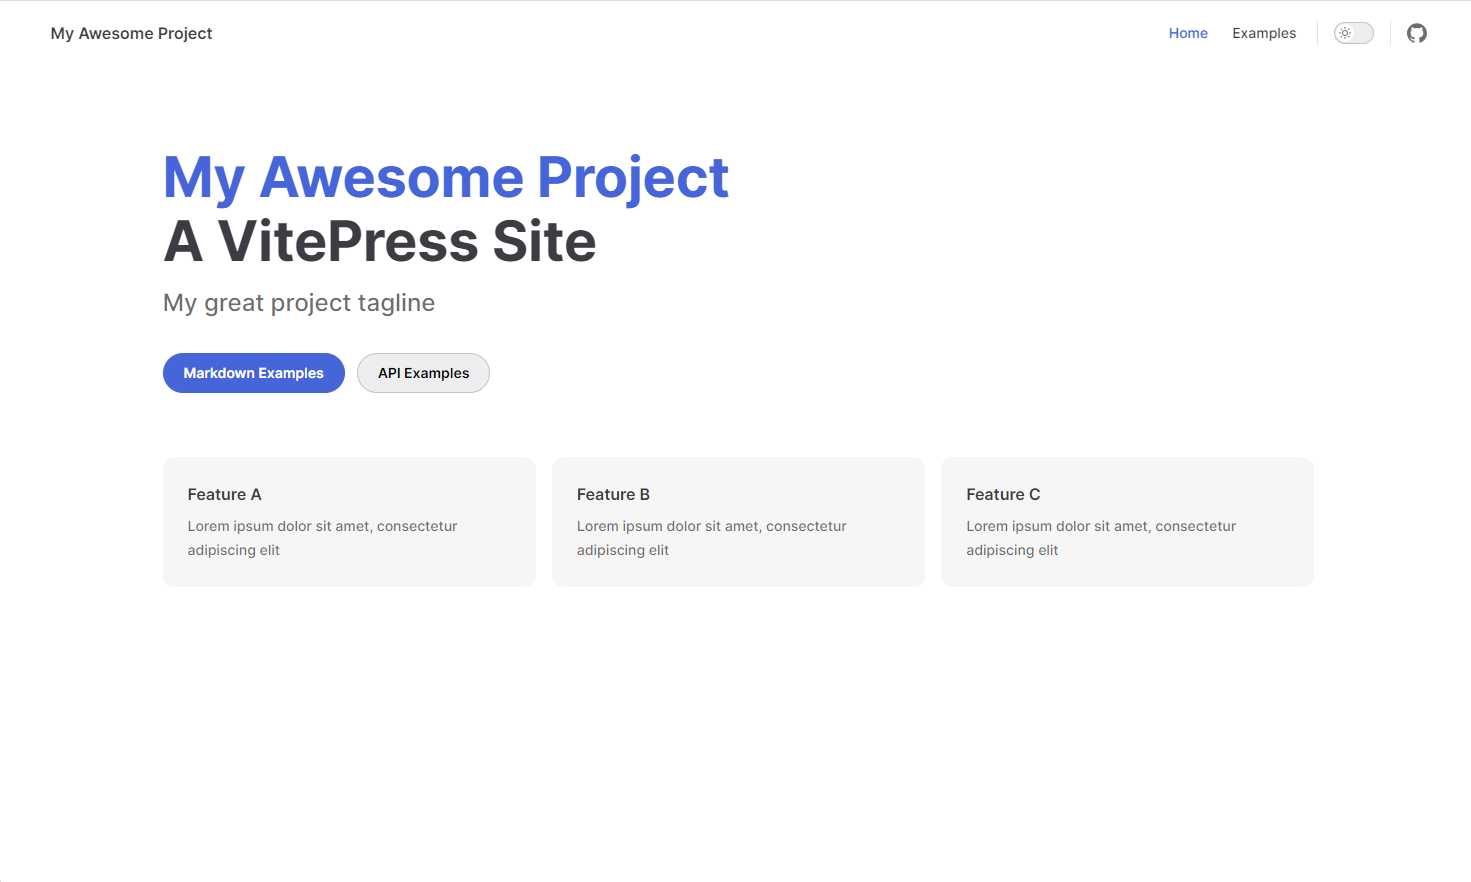Viewport: 1471px width, 882px height.
Task: Click the My great project tagline text
Action: point(299,303)
